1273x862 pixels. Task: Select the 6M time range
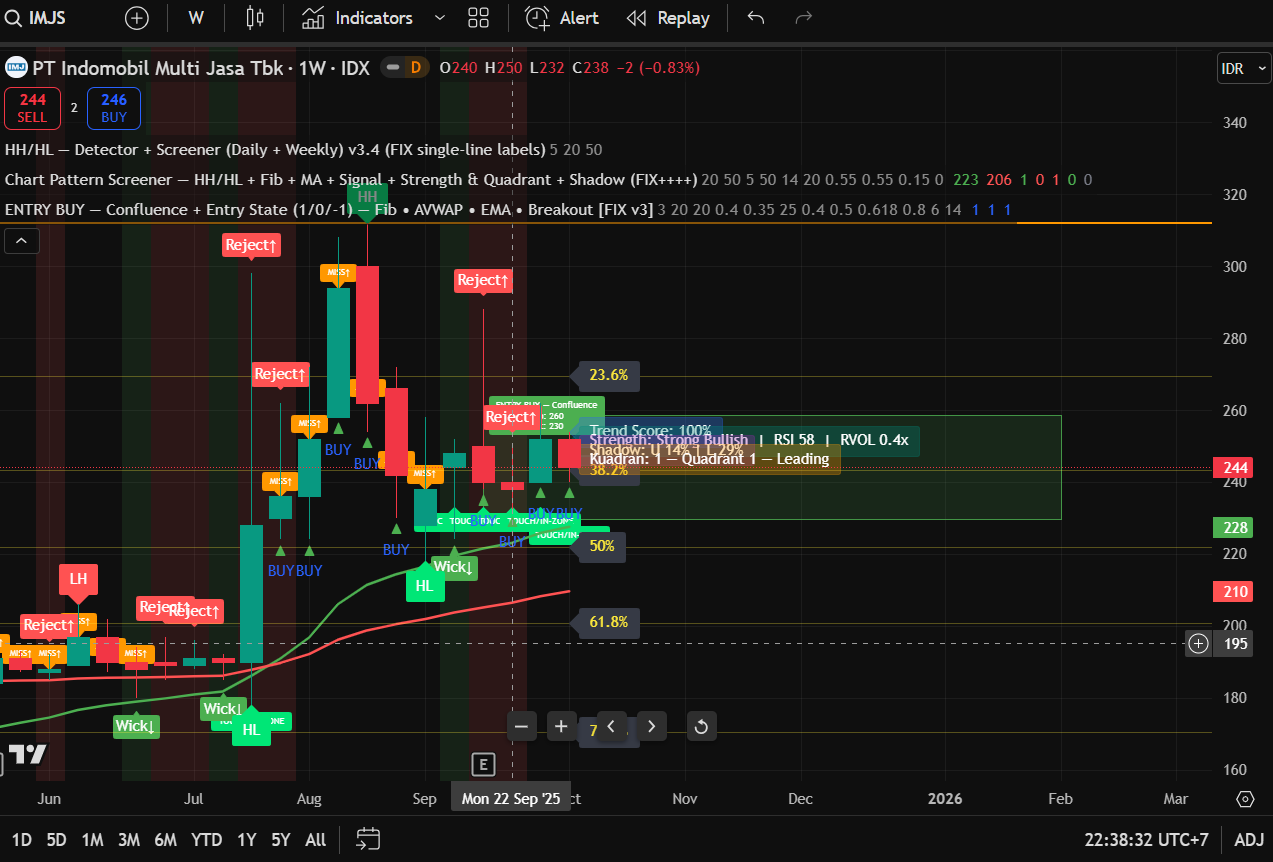[166, 840]
